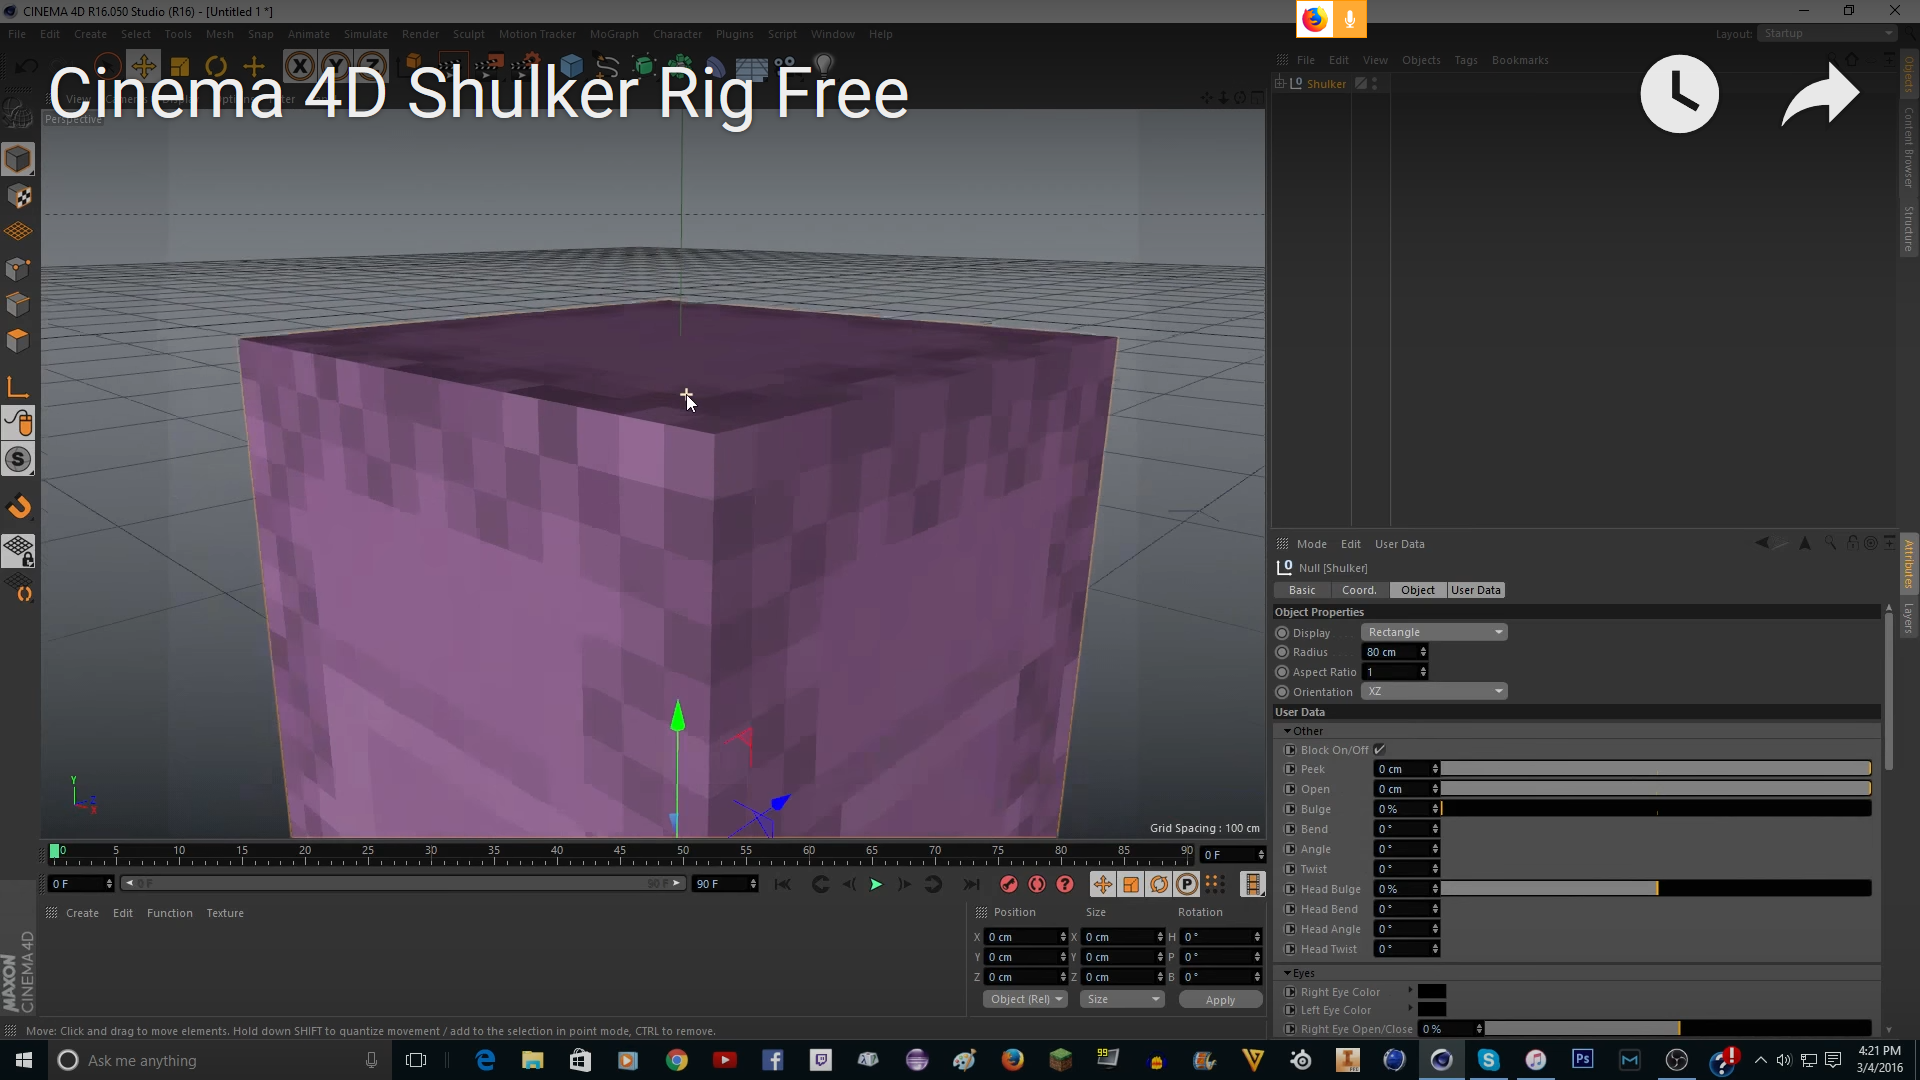
Task: Click the Right Eye Color swatch
Action: pyautogui.click(x=1432, y=992)
